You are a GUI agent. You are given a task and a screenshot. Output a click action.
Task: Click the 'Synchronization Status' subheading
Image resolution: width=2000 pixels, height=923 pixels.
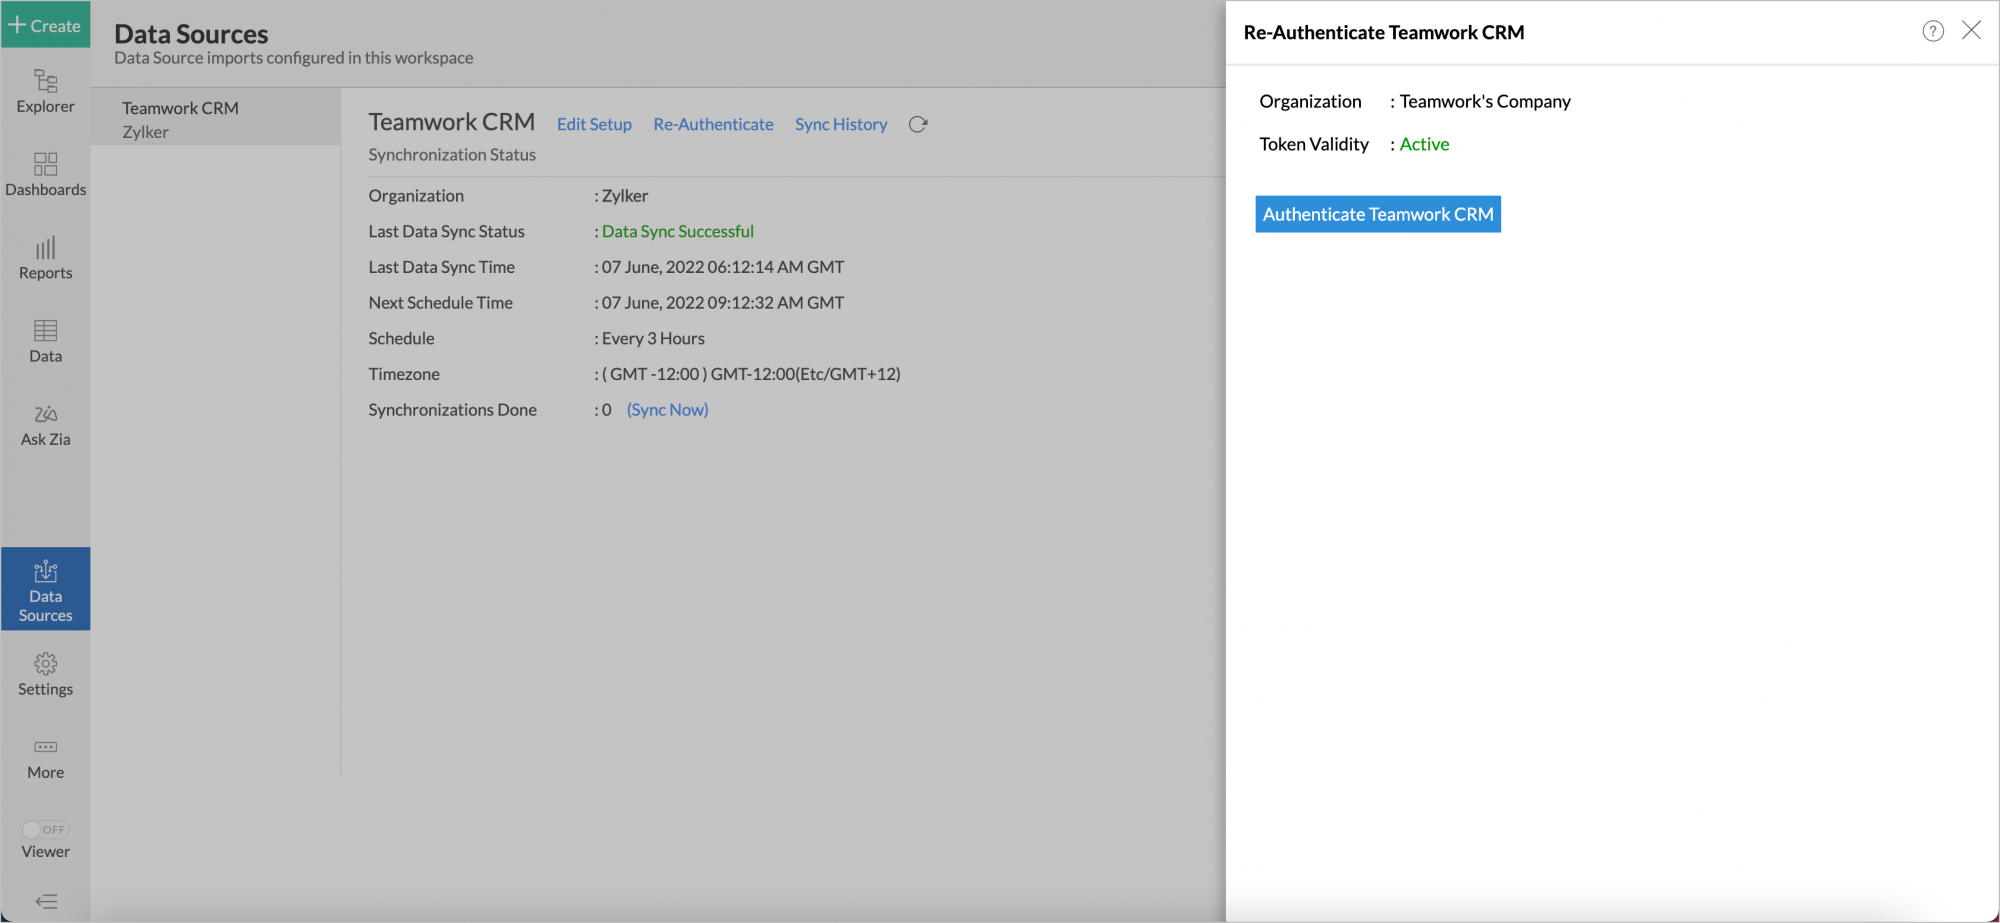point(452,154)
